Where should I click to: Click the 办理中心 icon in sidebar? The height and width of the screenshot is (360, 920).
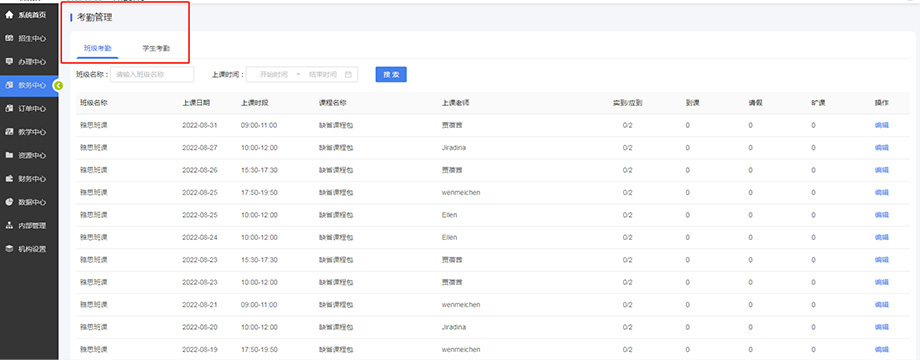pos(9,62)
